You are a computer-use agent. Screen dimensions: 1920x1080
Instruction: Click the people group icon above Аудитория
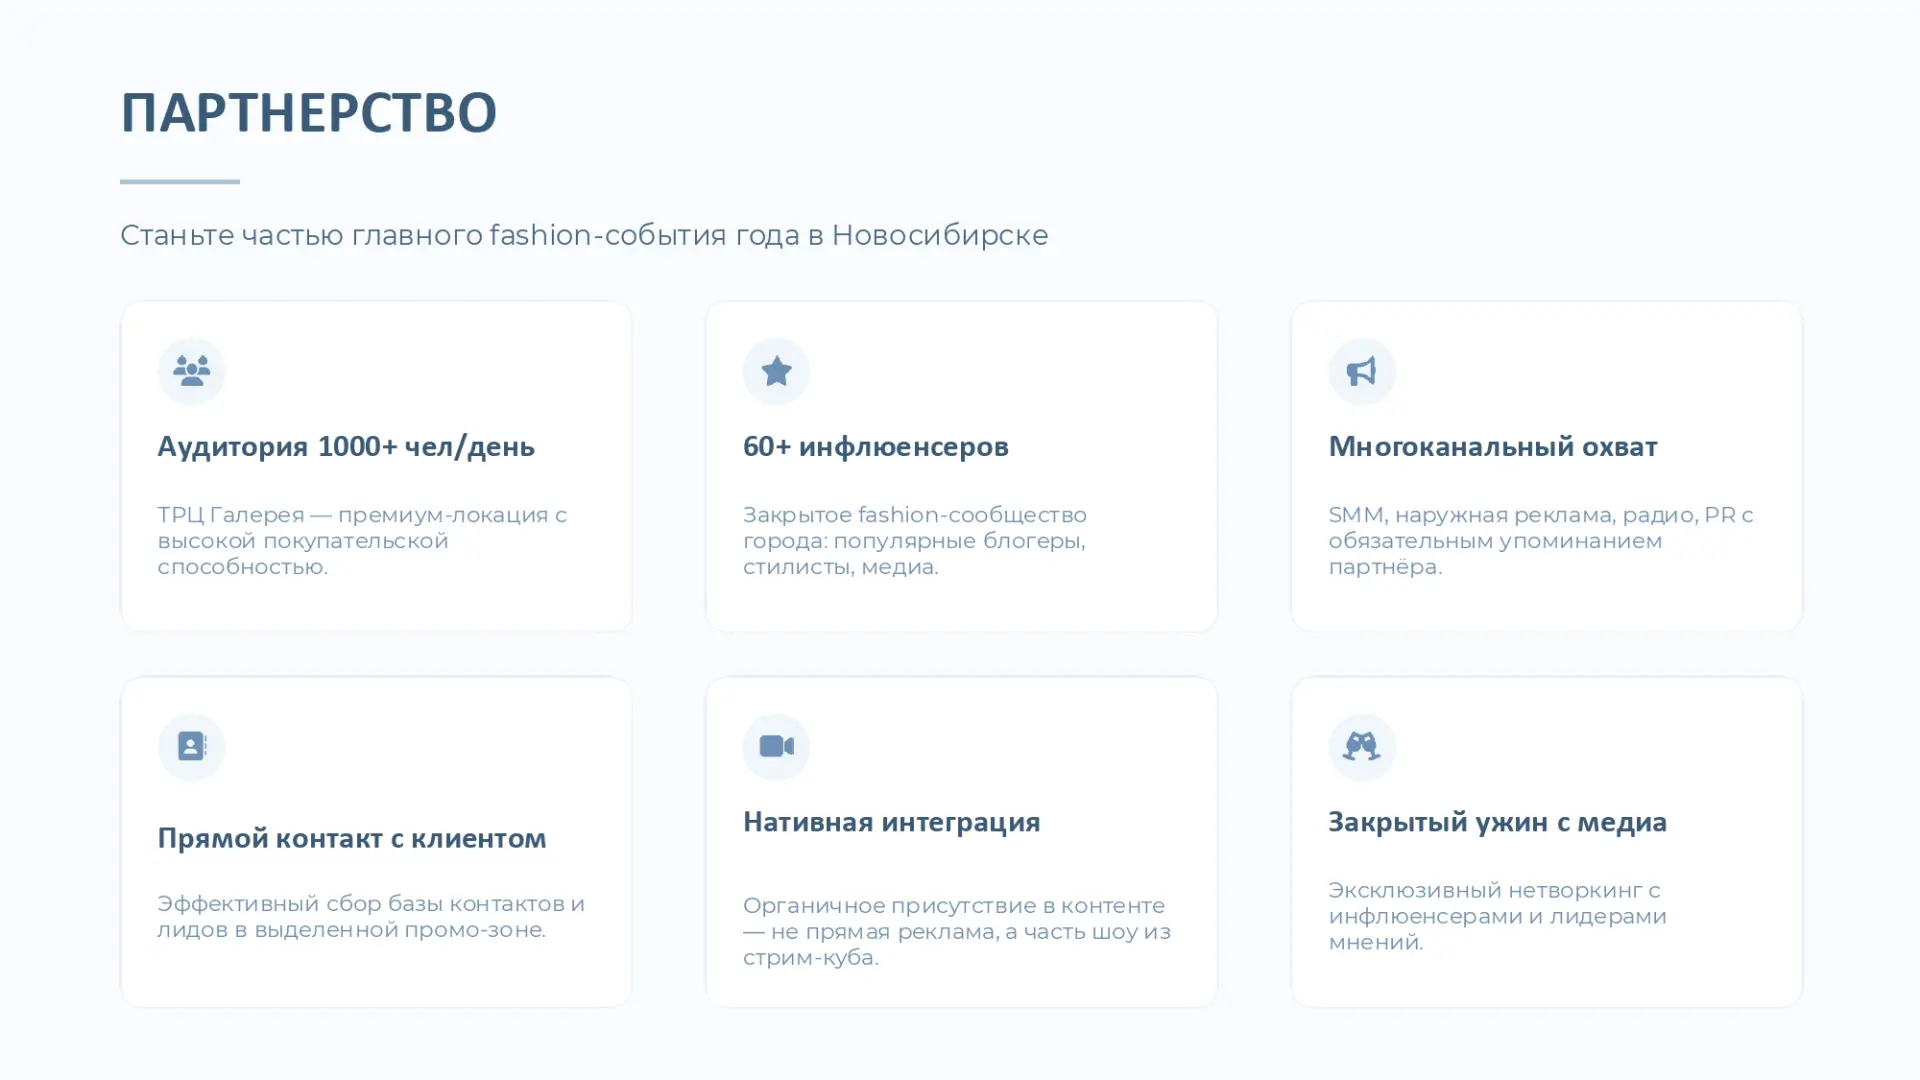191,371
